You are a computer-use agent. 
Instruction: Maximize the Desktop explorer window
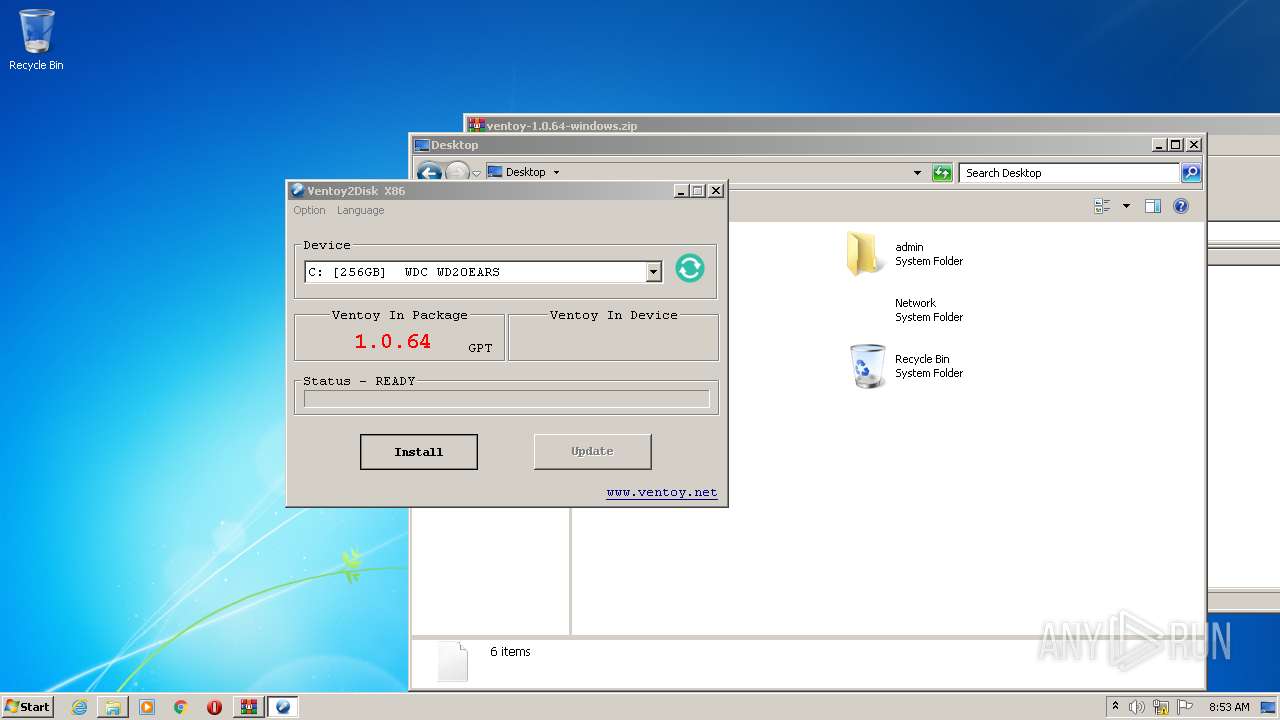(x=1175, y=145)
